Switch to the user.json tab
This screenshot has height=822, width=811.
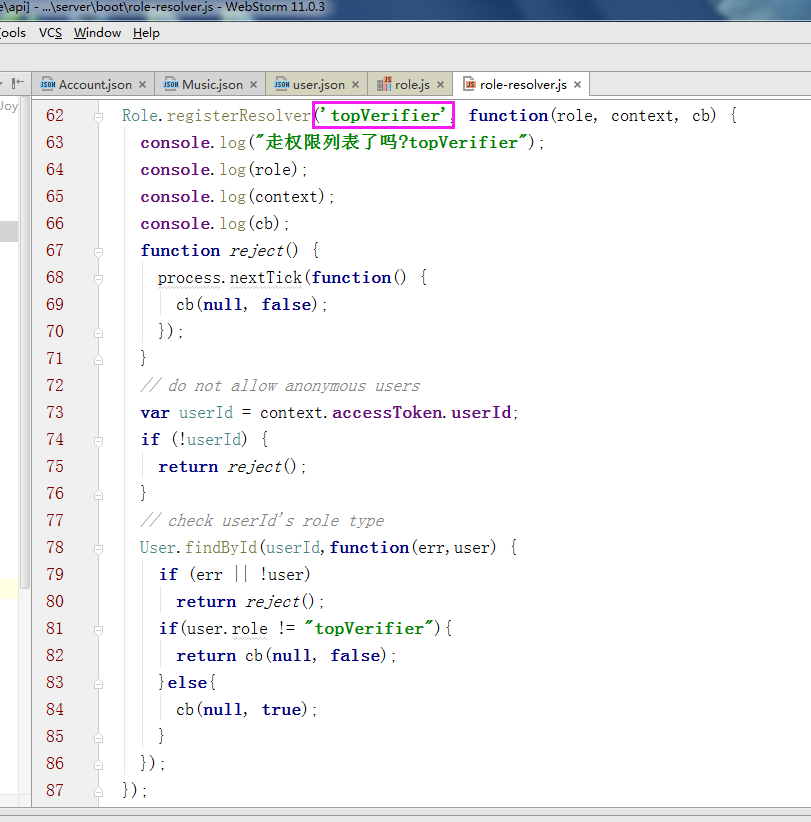(x=319, y=84)
